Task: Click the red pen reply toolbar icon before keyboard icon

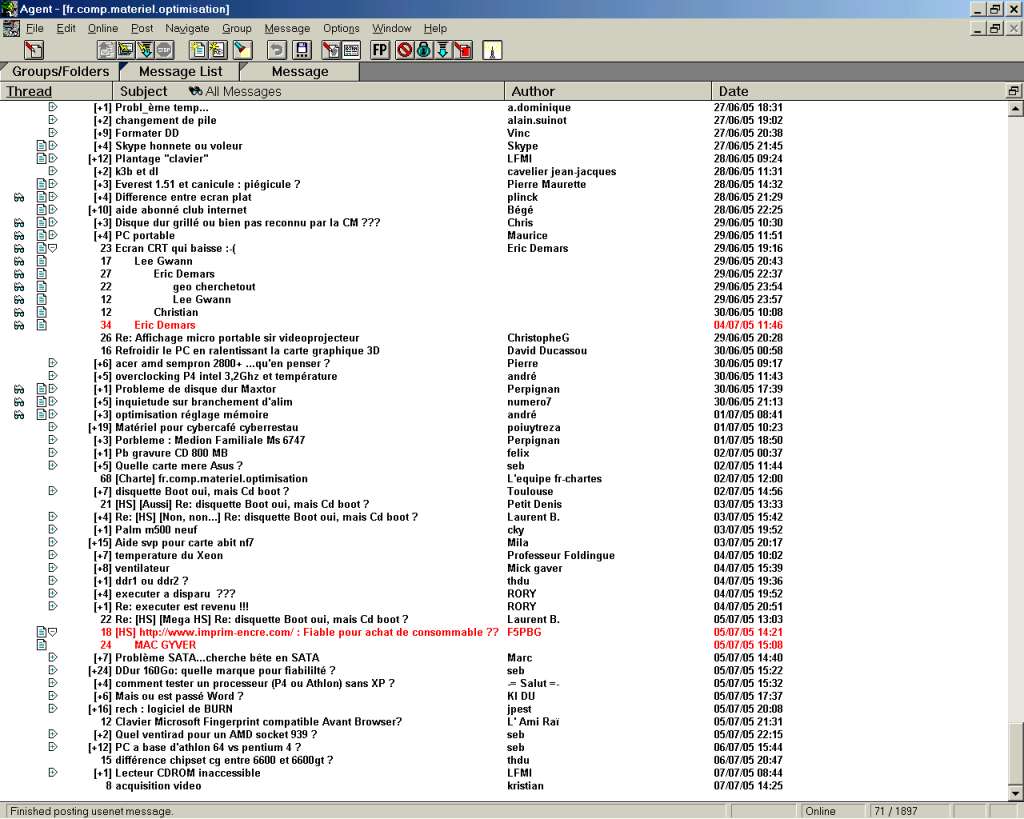Action: 331,50
